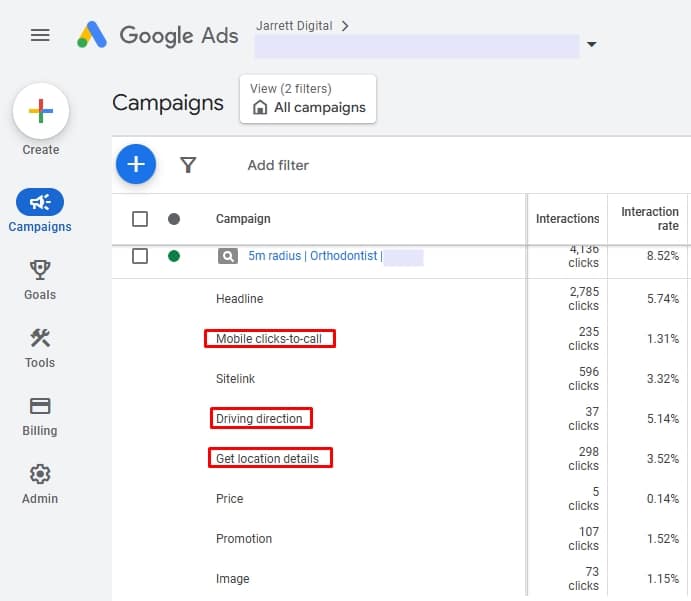Open the hamburger main menu
The width and height of the screenshot is (691, 601).
(x=40, y=35)
